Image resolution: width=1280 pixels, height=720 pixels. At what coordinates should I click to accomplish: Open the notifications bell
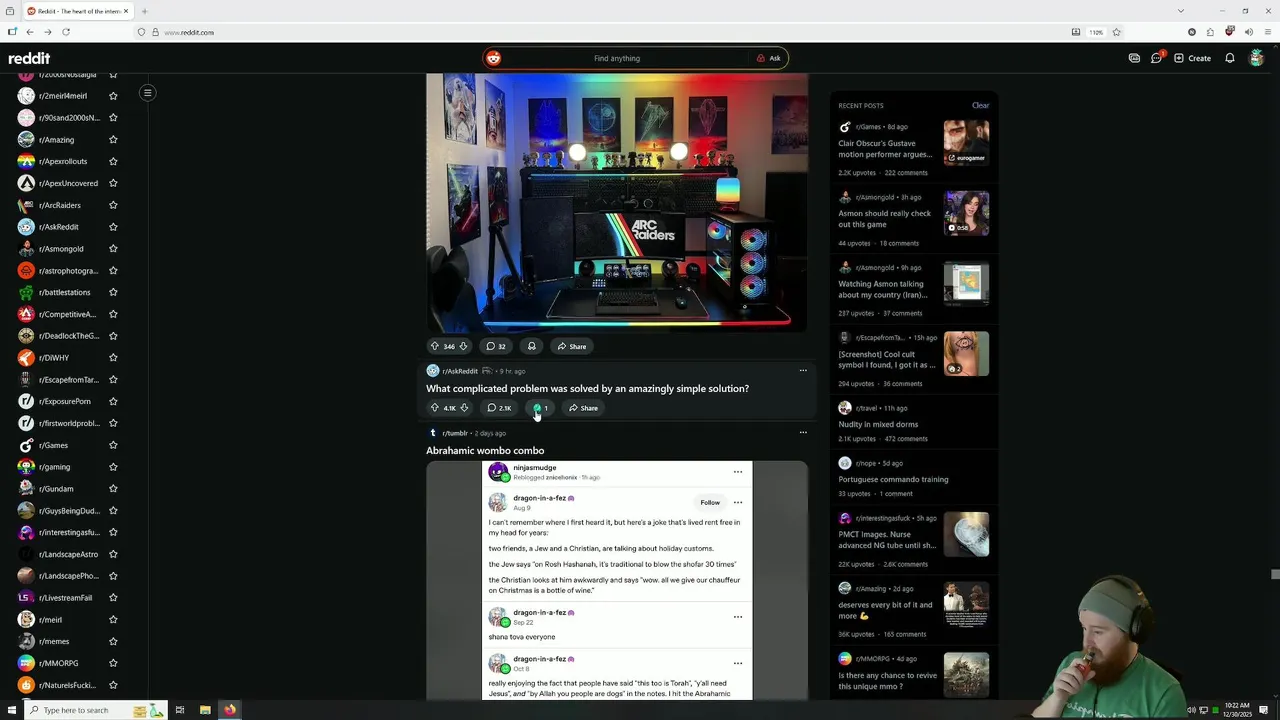click(1230, 58)
